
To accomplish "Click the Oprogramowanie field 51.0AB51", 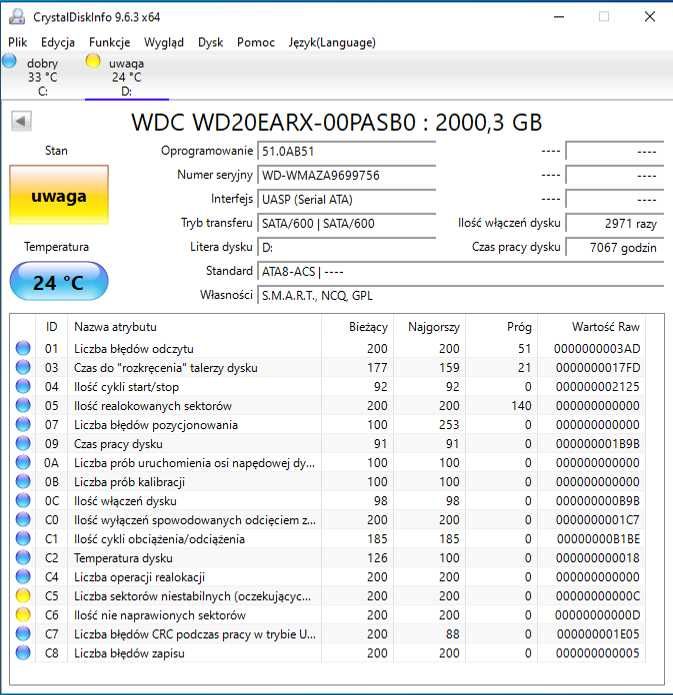I will point(347,151).
